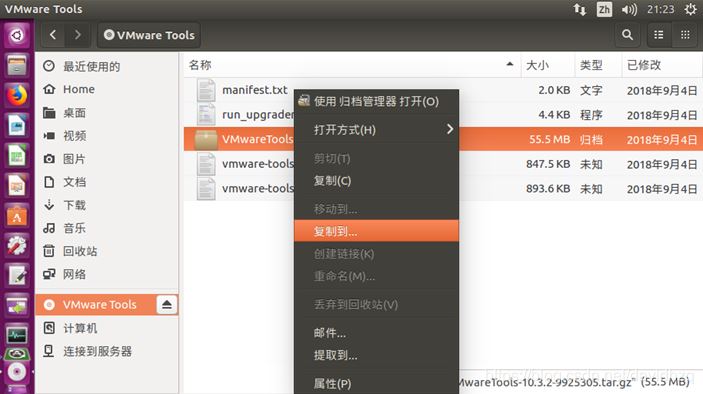The width and height of the screenshot is (703, 394).
Task: Click the VMware Tools location path button
Action: tap(149, 35)
